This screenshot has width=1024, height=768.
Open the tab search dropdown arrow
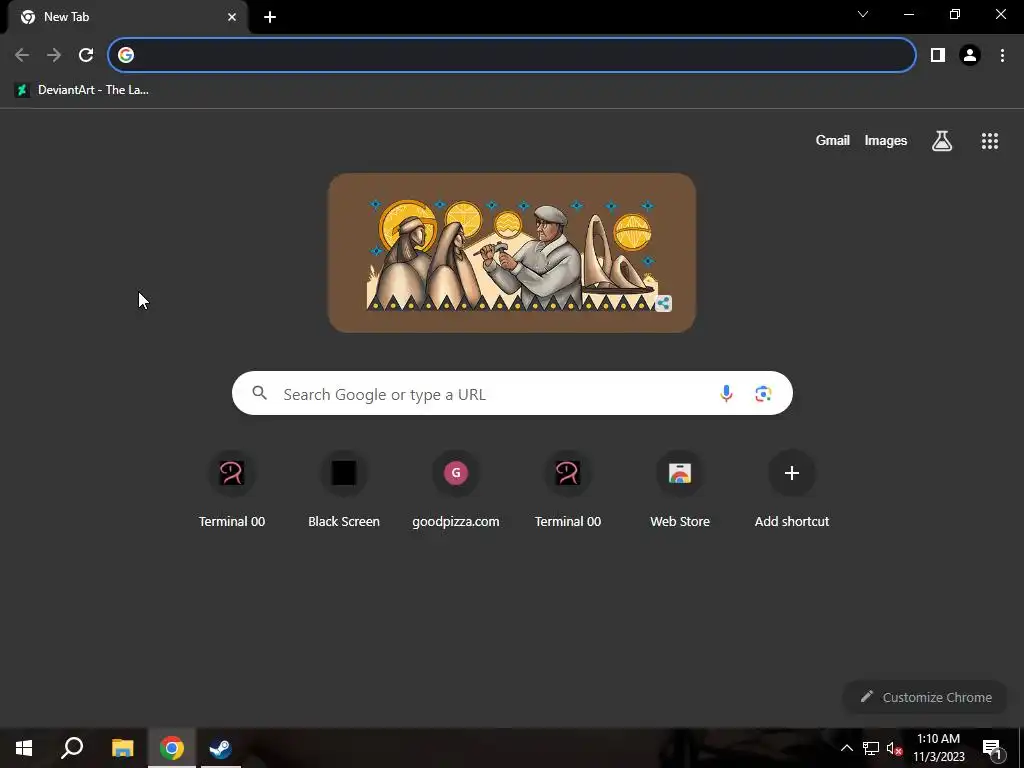pyautogui.click(x=863, y=14)
